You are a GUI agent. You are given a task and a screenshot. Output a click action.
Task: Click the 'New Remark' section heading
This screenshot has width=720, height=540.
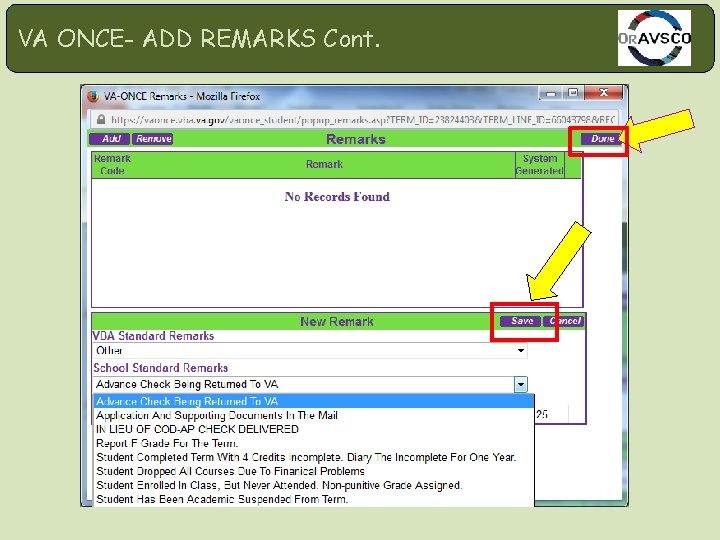337,321
